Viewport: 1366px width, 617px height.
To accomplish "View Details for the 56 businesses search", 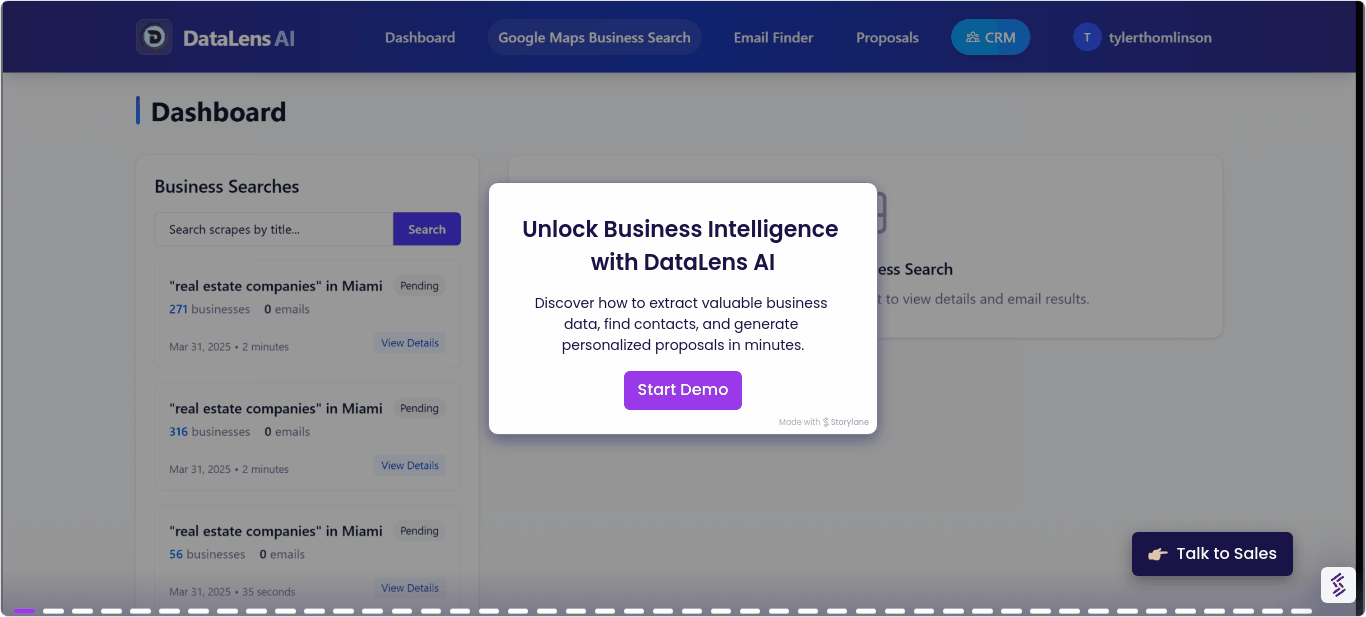I will coord(410,588).
